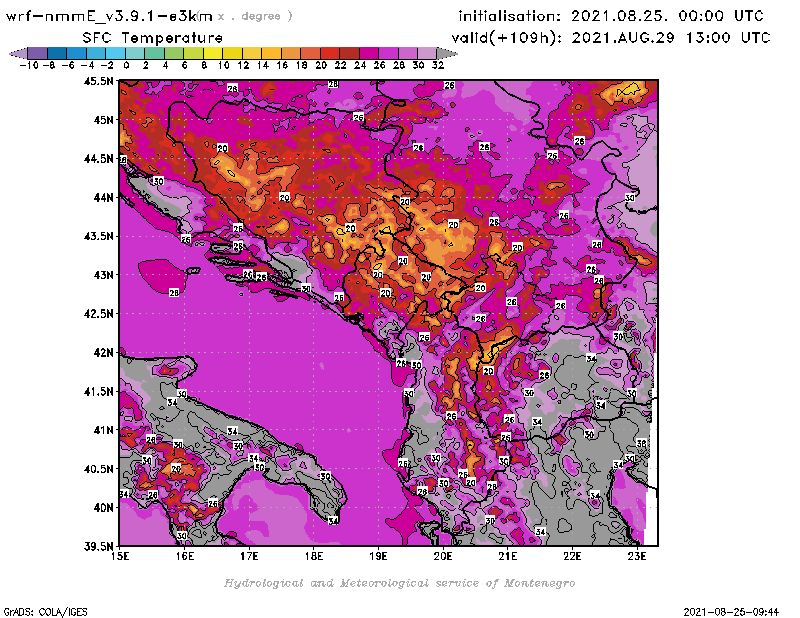Select the 'initialisation: 2021.08.25. 00:00 UTC' text
Screen dimensions: 800x618
point(611,16)
